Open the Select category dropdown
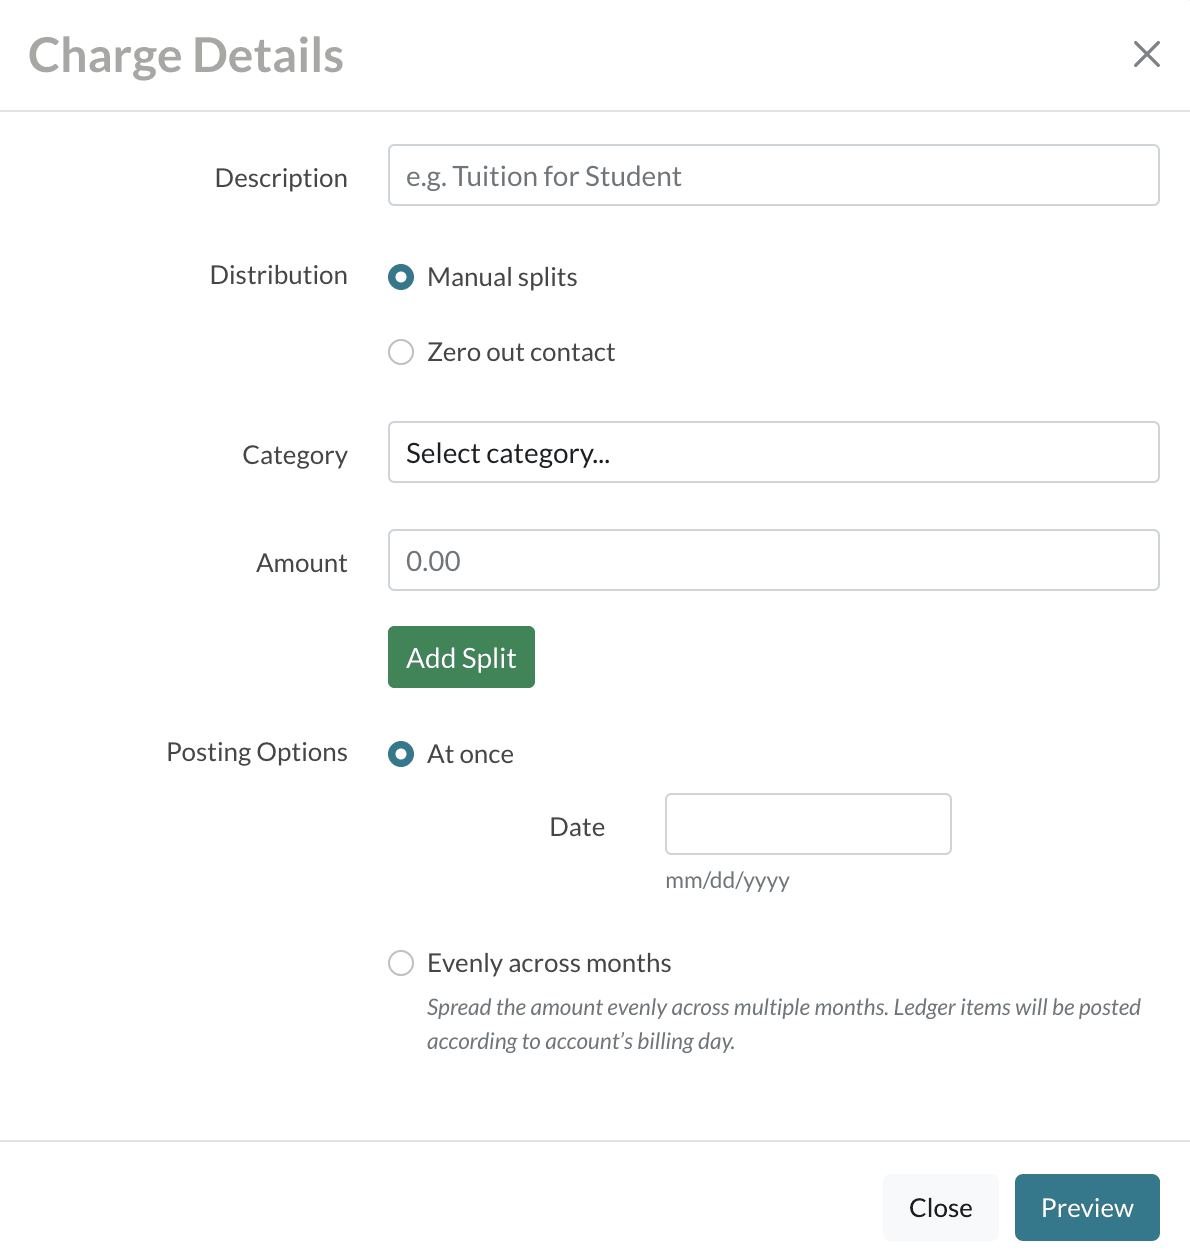Viewport: 1190px width, 1258px height. 773,453
